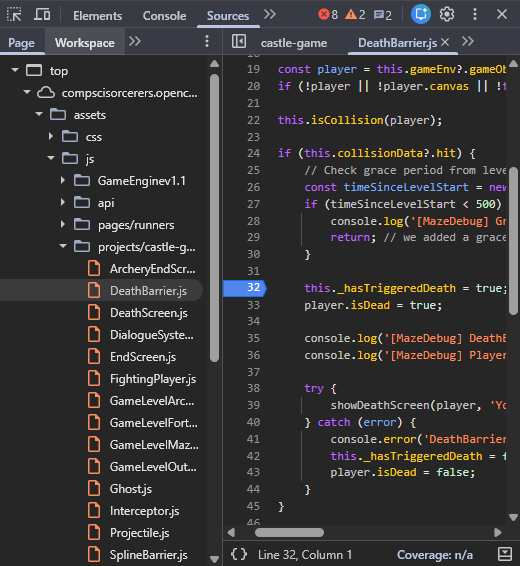This screenshot has width=520, height=566.
Task: Toggle a breakpoint on line 42
Action: coord(254,456)
